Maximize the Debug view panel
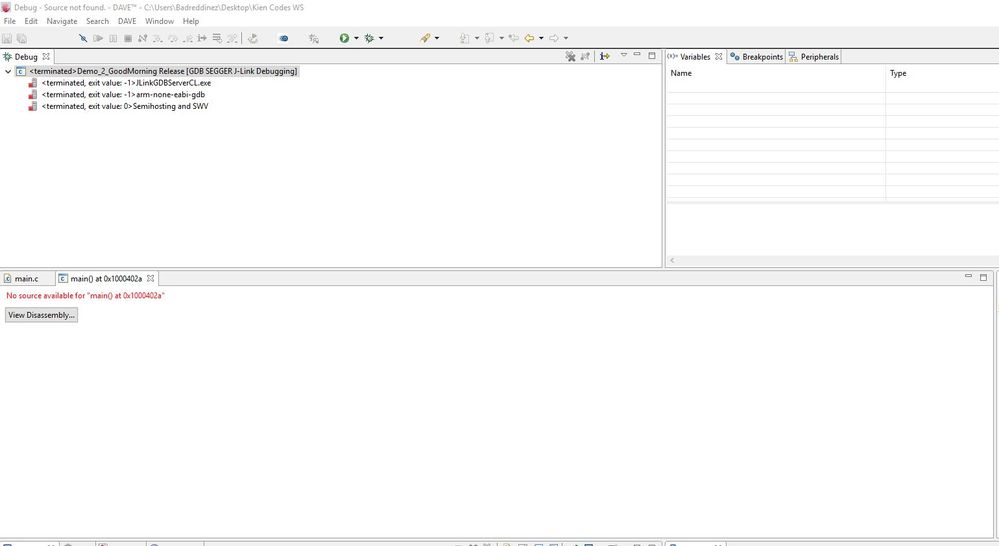The height and width of the screenshot is (546, 999). pyautogui.click(x=652, y=55)
